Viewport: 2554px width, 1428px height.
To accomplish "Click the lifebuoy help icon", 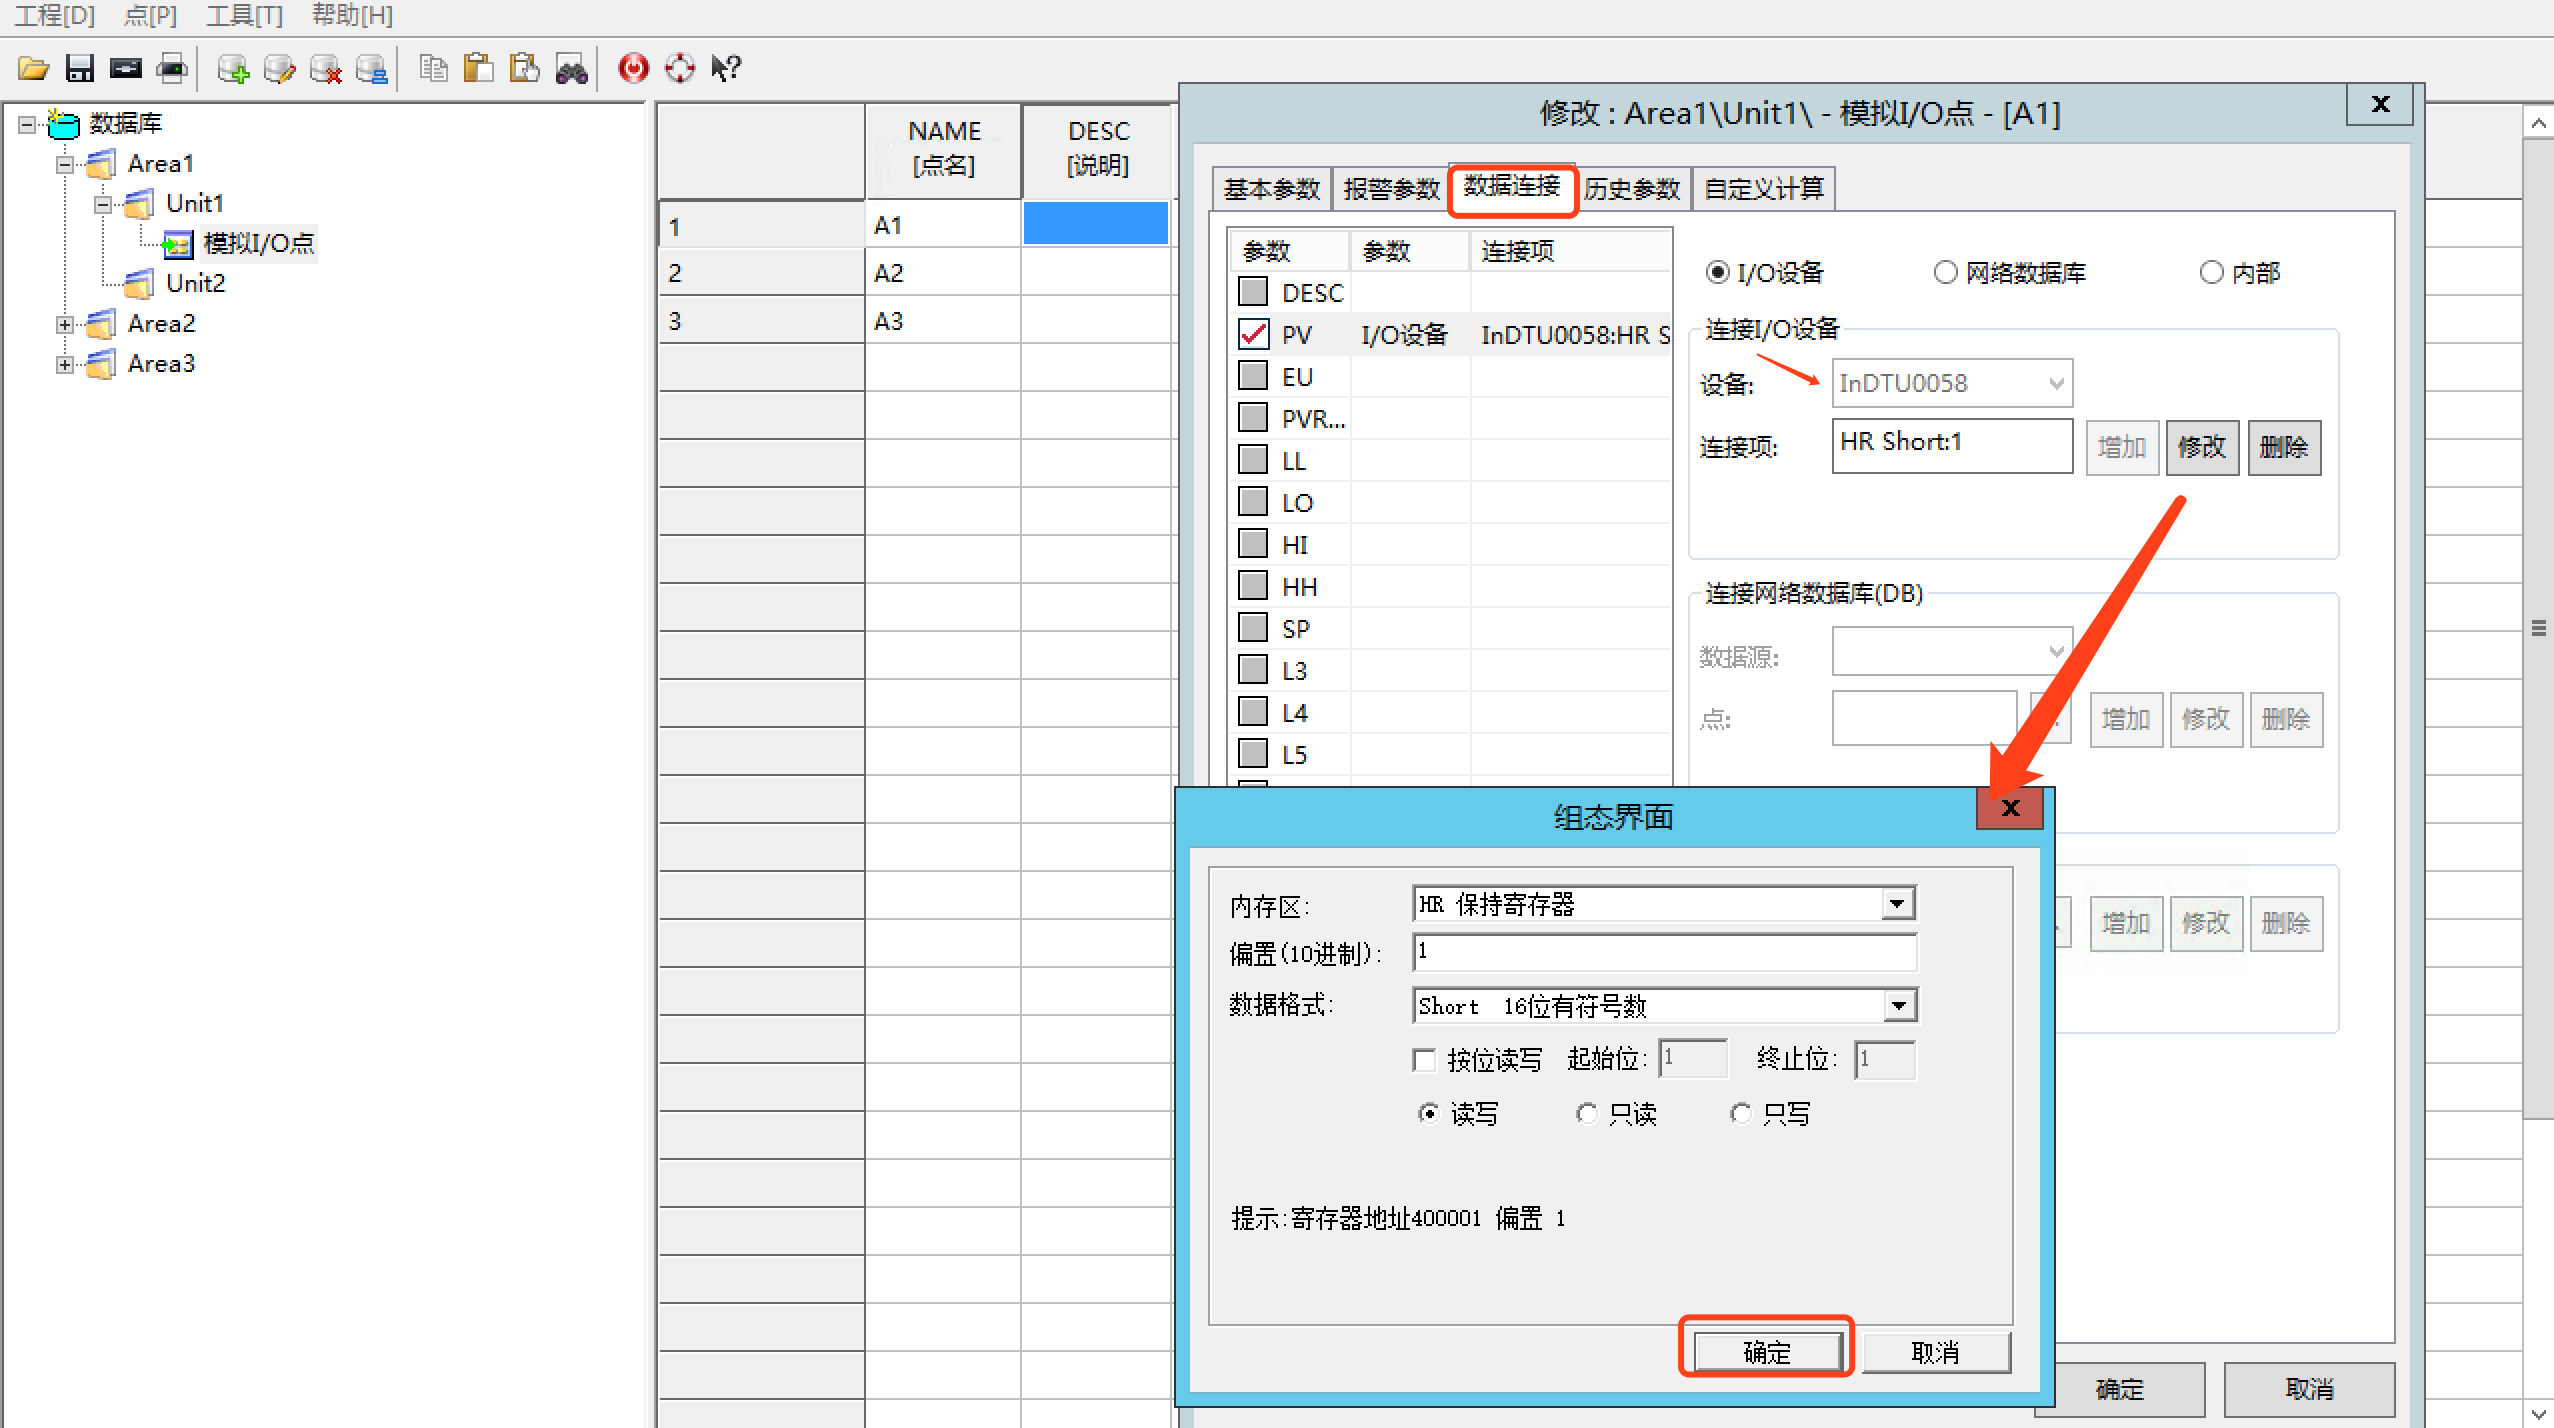I will pyautogui.click(x=680, y=68).
